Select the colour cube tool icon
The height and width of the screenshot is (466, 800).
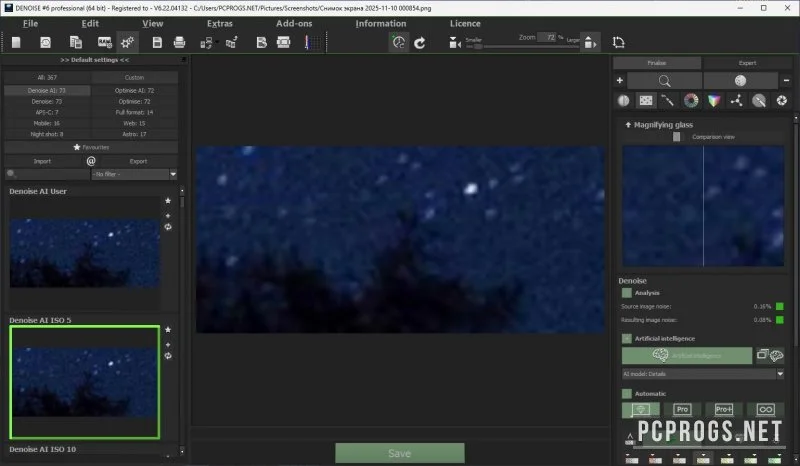[x=714, y=101]
